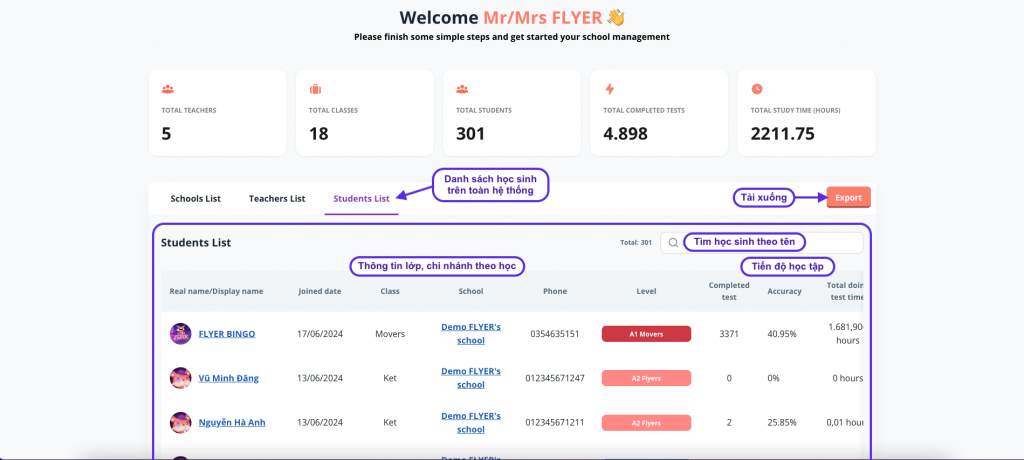Open FLYER BINGO's avatar picture
Viewport: 1024px width, 460px height.
tap(181, 334)
